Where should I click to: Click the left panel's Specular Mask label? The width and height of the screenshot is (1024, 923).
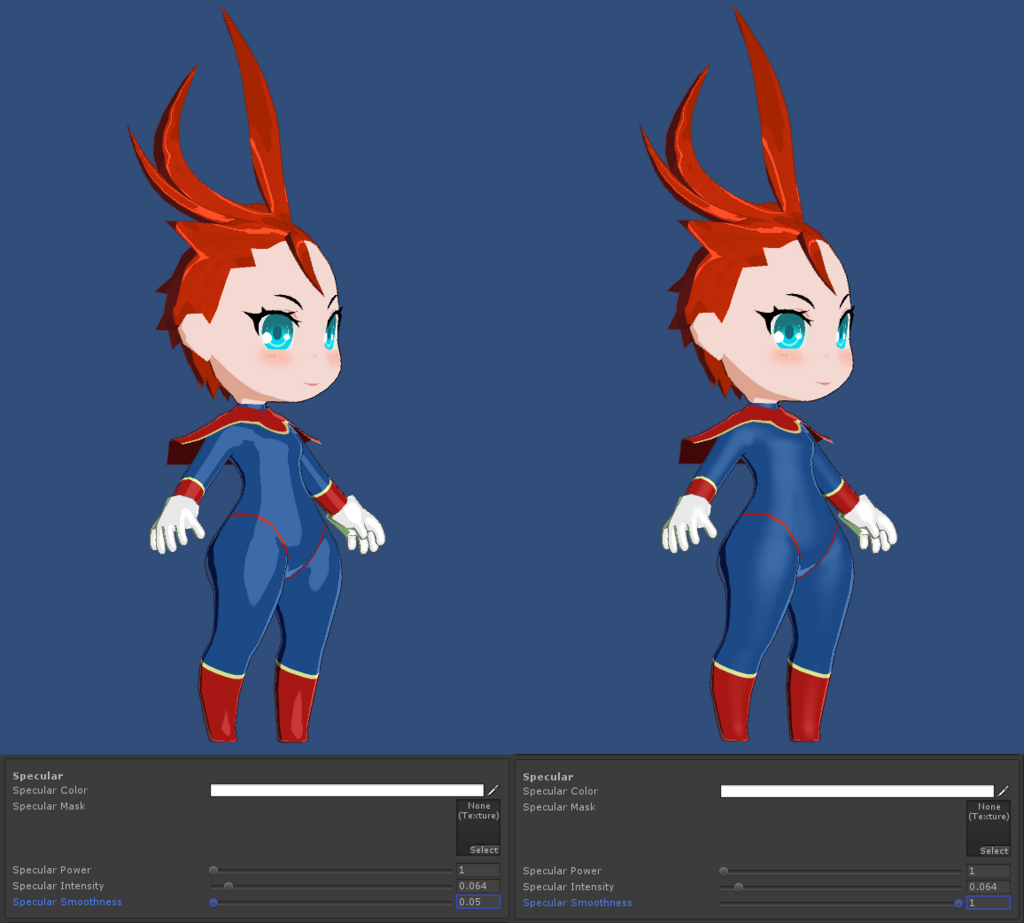49,806
